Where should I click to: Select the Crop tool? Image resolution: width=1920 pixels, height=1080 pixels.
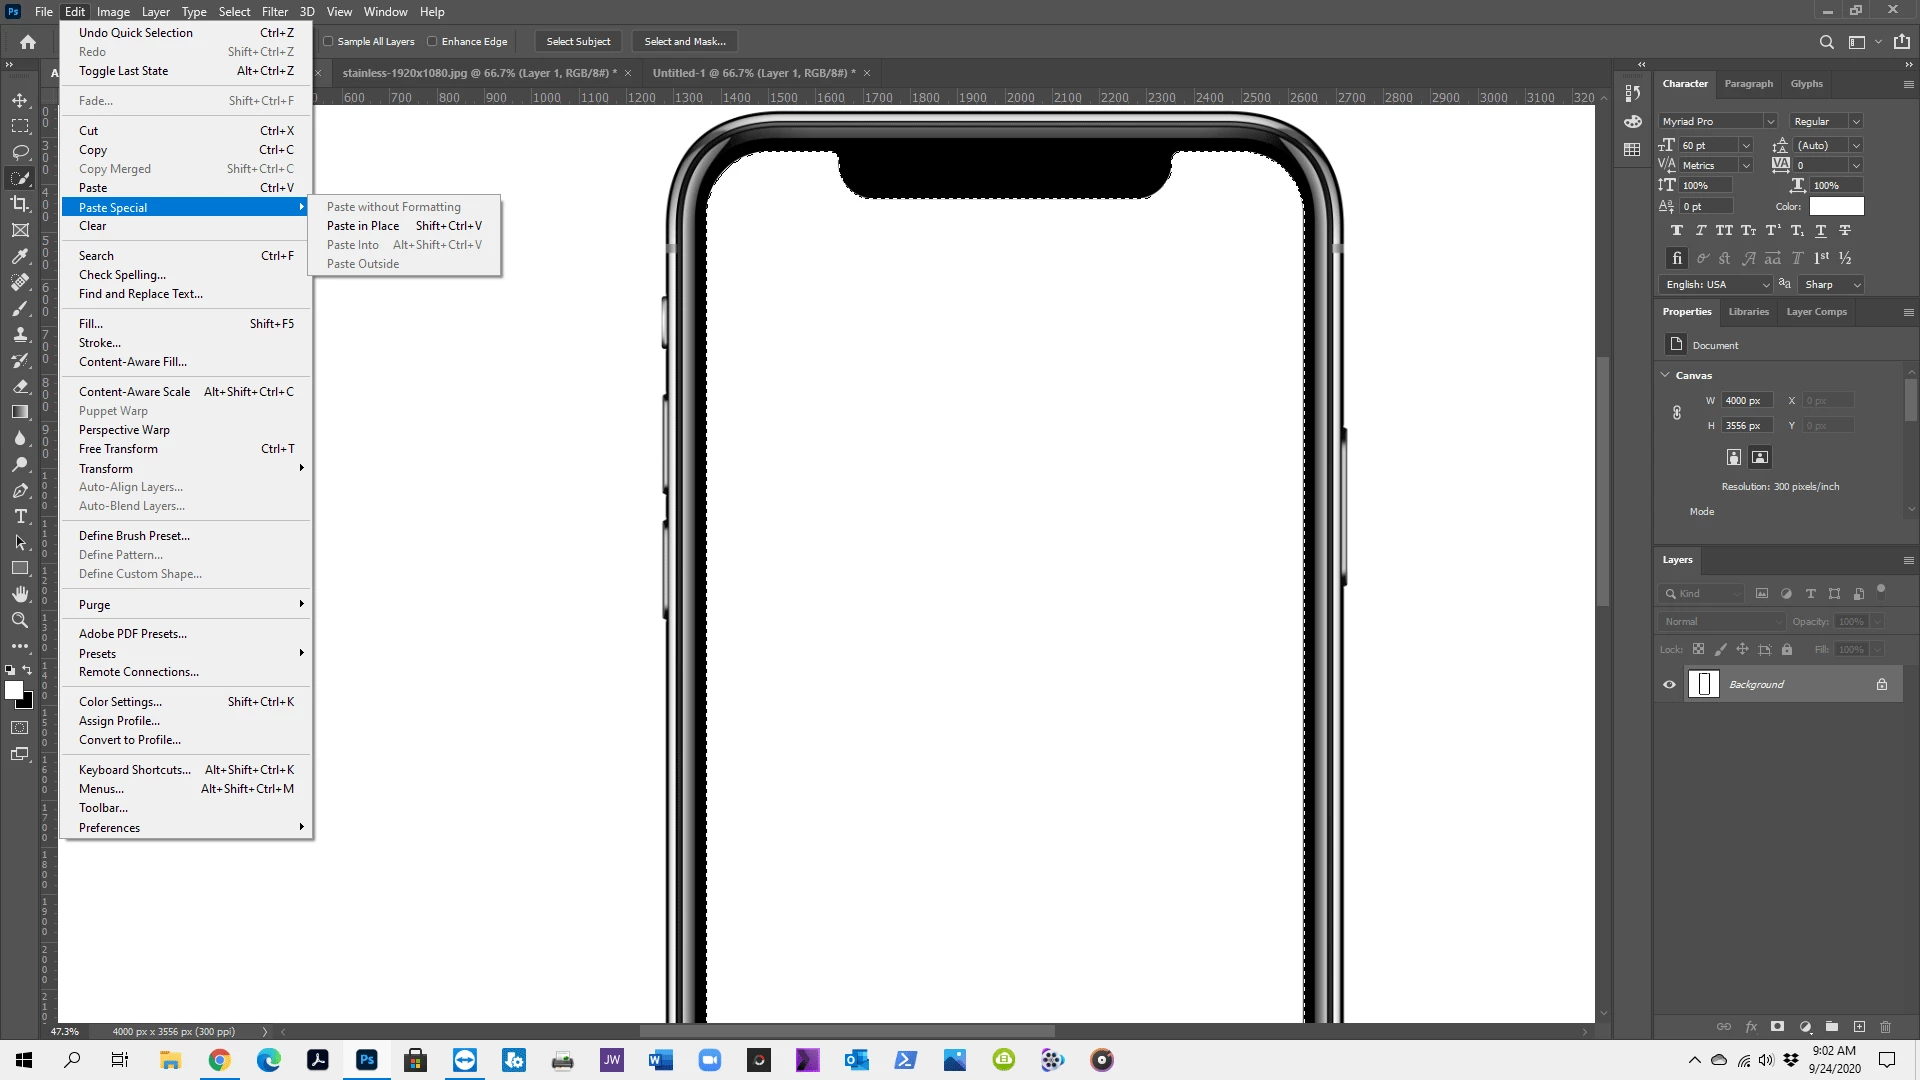pyautogui.click(x=20, y=204)
